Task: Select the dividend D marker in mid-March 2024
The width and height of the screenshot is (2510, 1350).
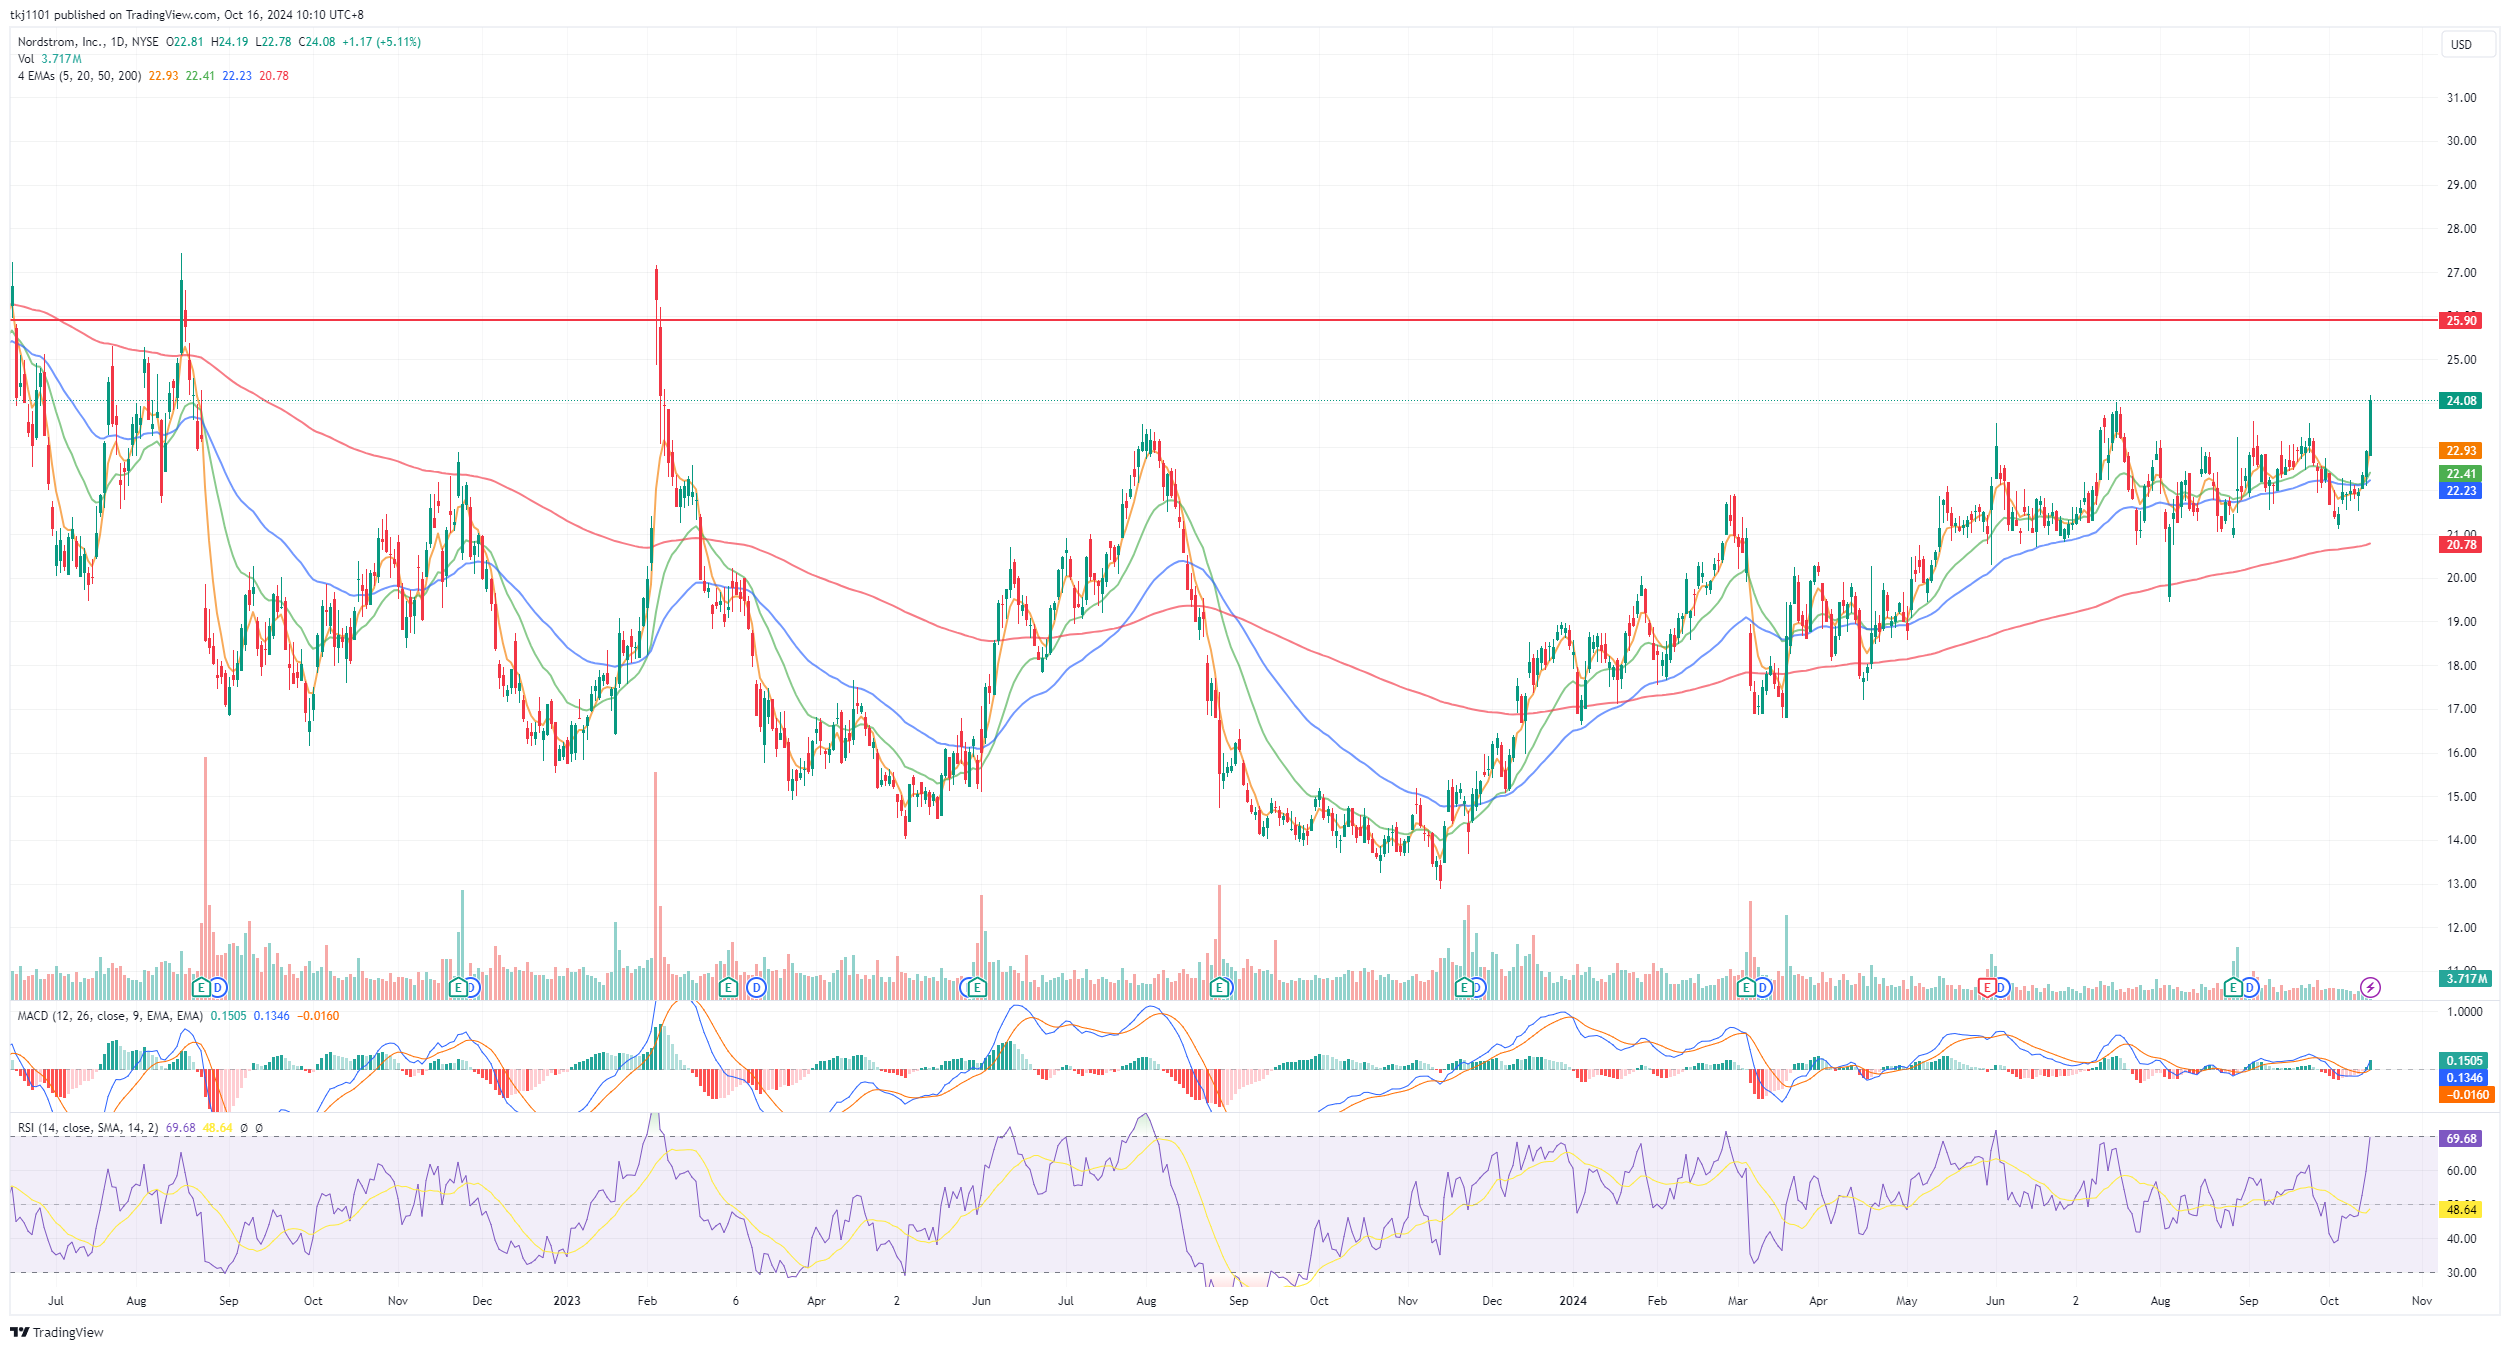Action: (1763, 988)
